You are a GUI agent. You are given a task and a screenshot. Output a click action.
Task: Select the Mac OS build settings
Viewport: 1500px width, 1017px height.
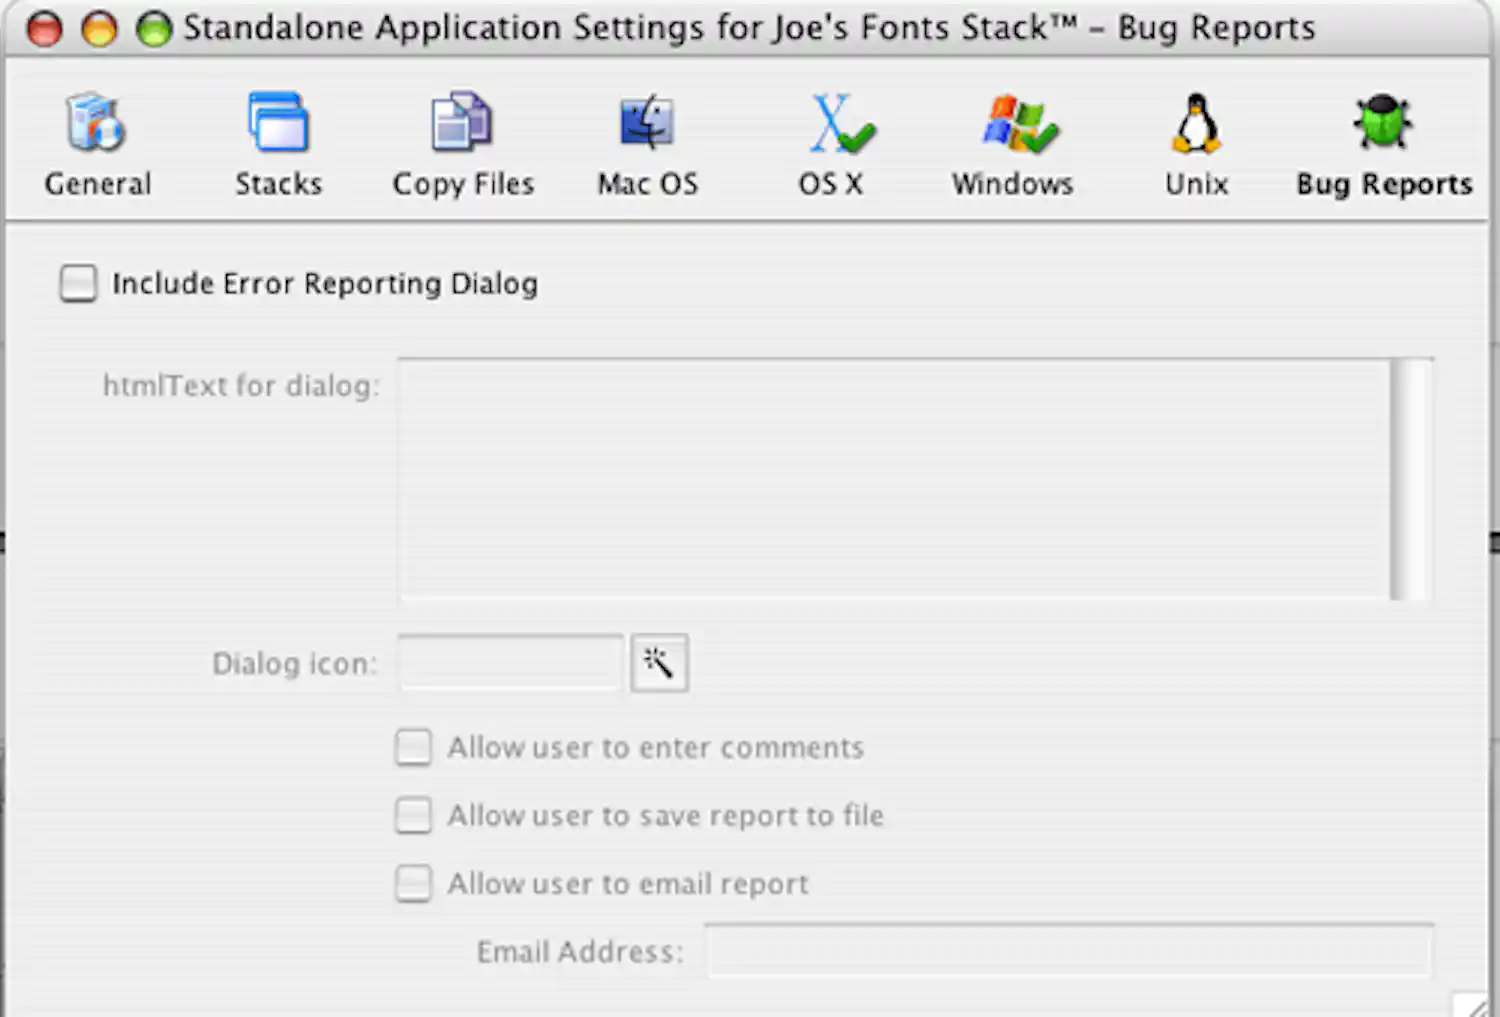[647, 140]
